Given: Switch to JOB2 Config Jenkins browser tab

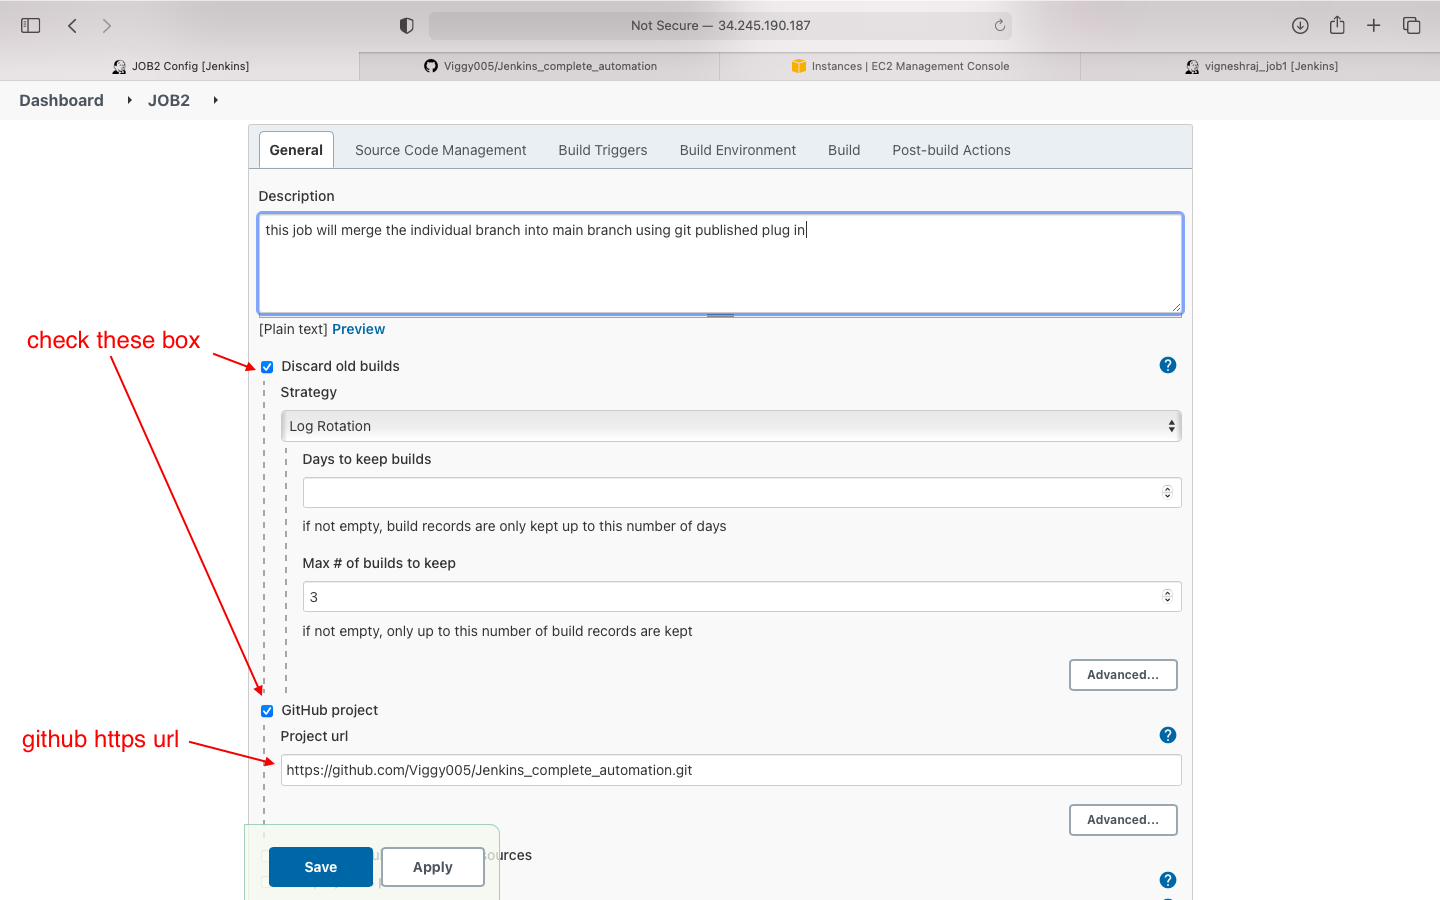Looking at the screenshot, I should pos(180,66).
